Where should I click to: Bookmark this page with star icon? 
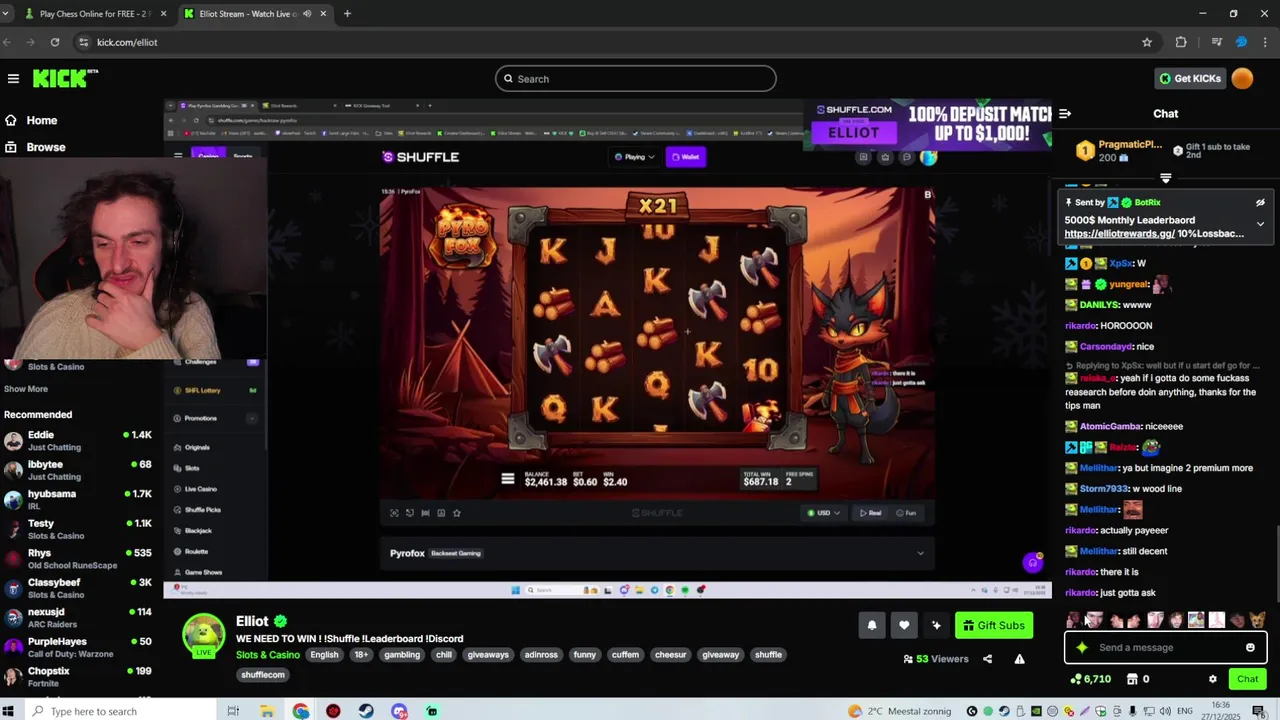[x=1147, y=42]
